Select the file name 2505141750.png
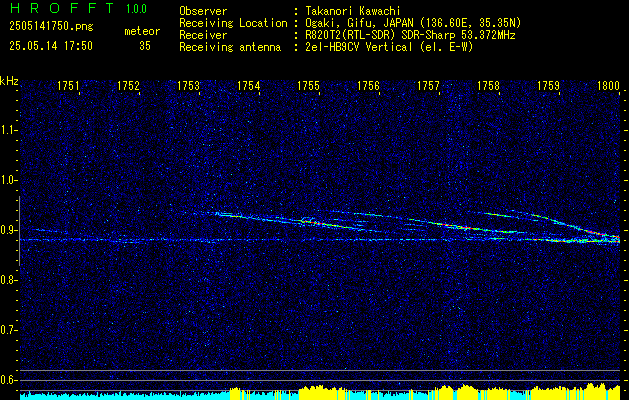Image resolution: width=629 pixels, height=400 pixels. [51, 27]
